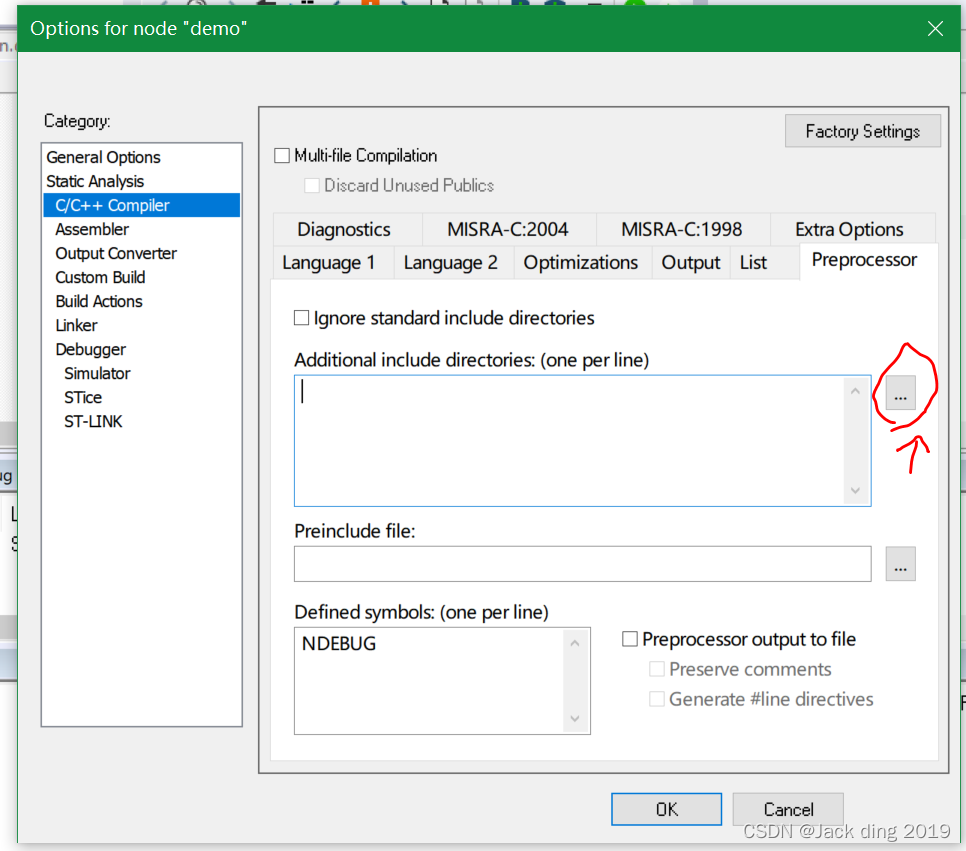Open the browse dialog for the preinclude file
This screenshot has width=966, height=851.
tap(900, 564)
